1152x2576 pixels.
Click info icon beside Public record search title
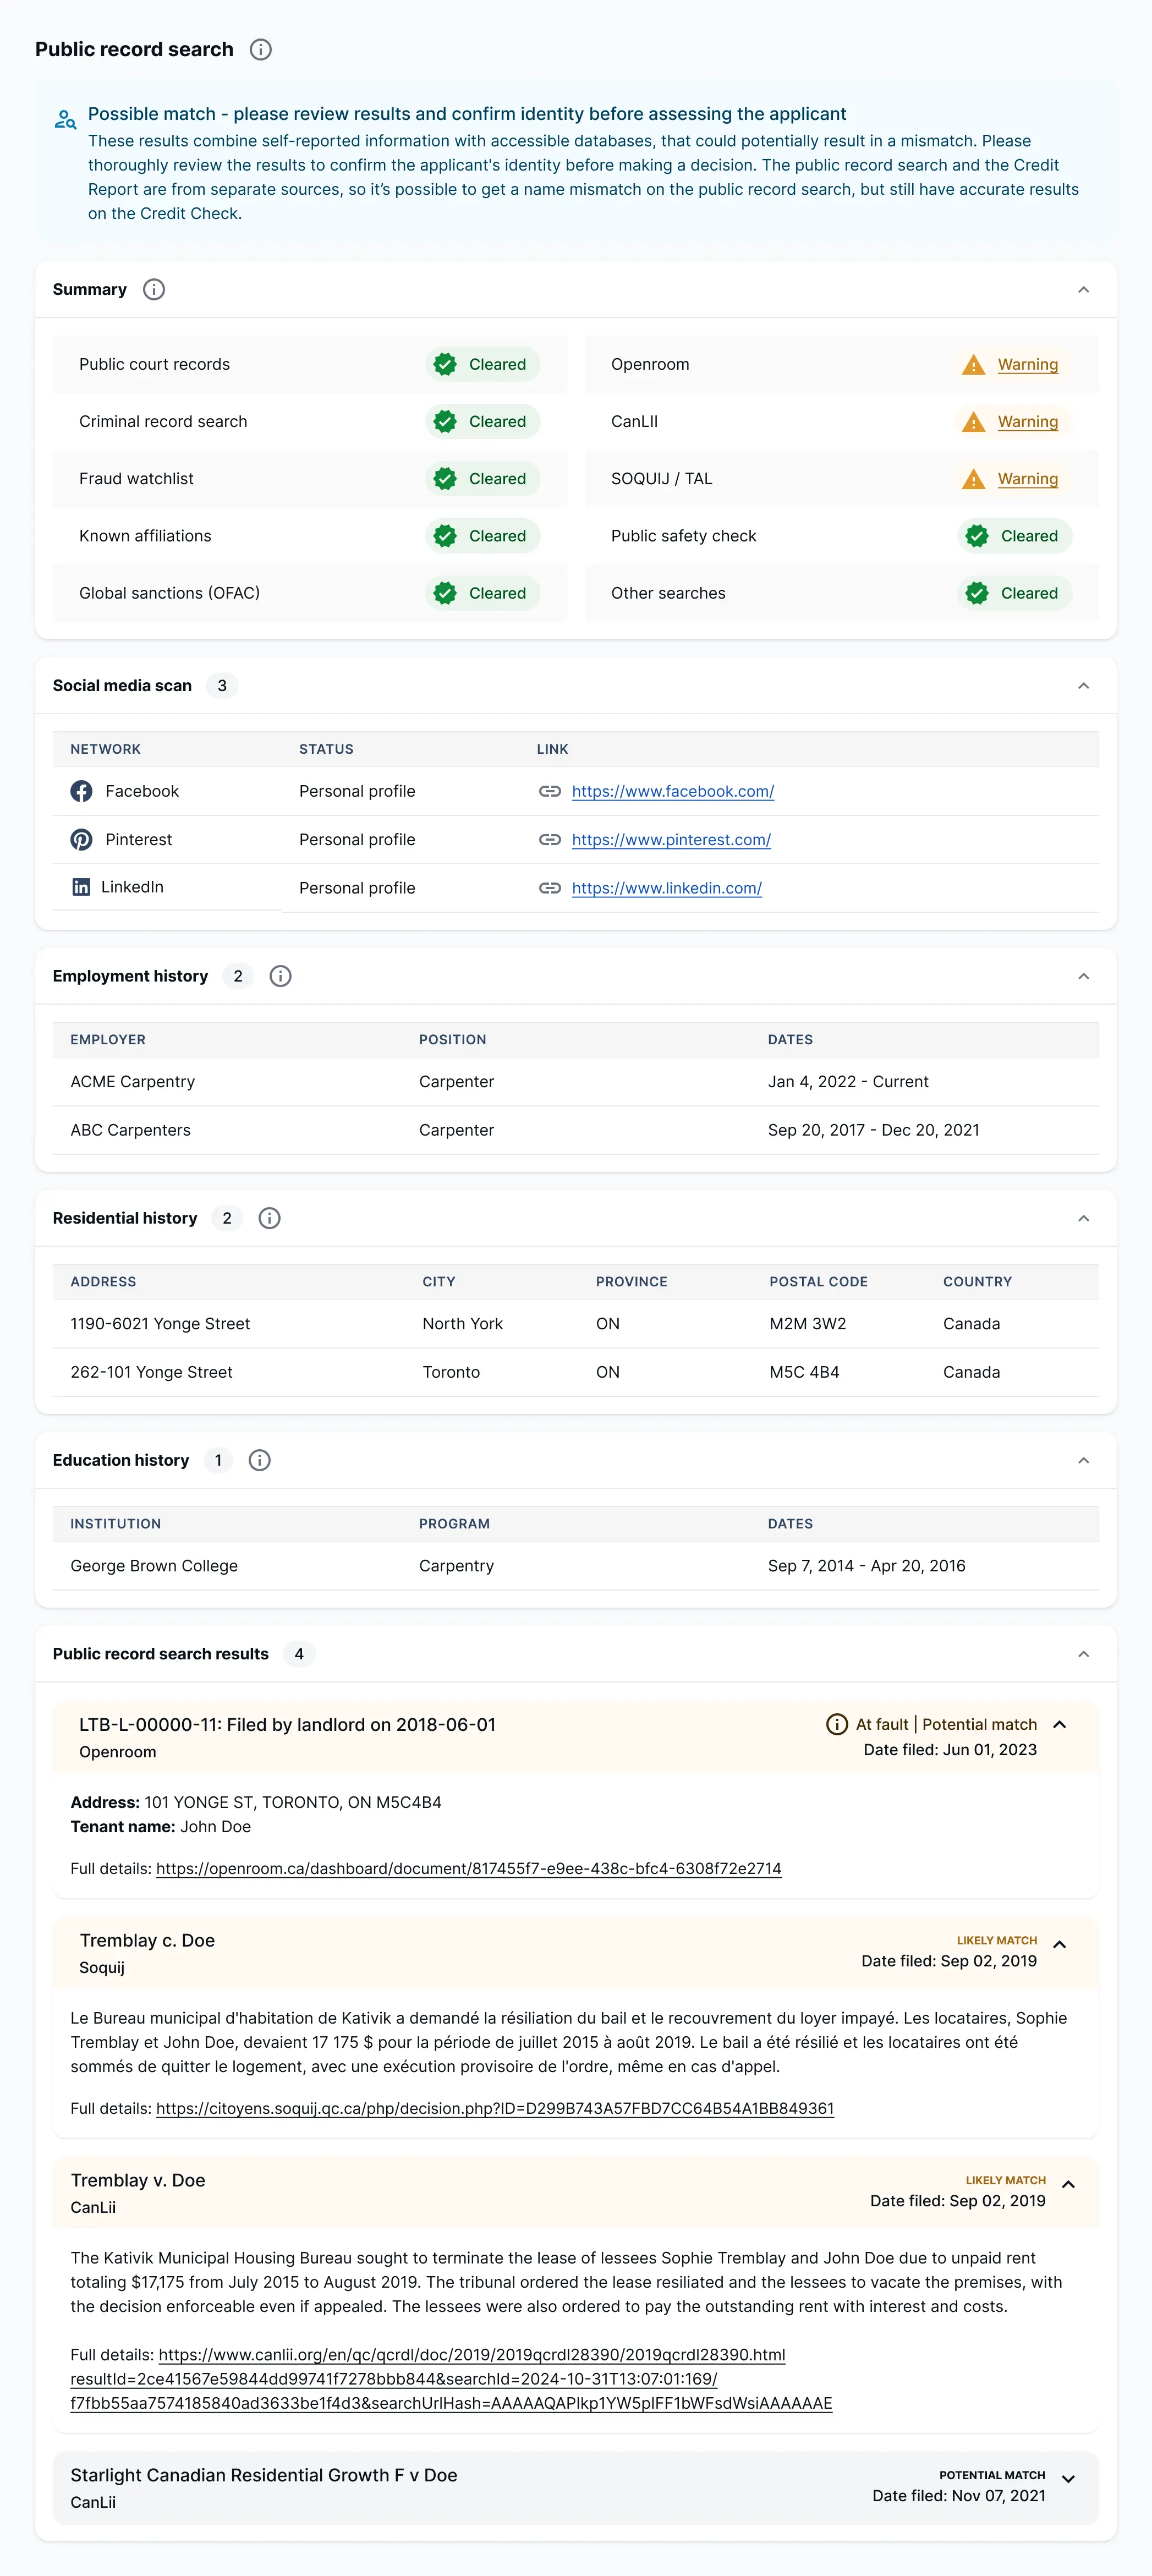tap(260, 49)
